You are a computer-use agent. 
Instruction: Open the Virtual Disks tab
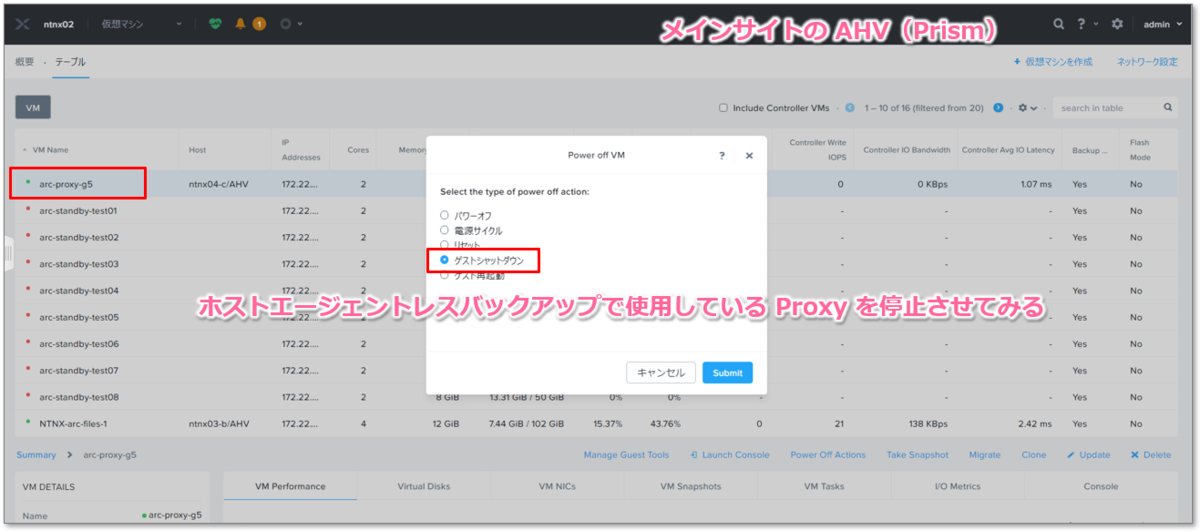click(424, 487)
